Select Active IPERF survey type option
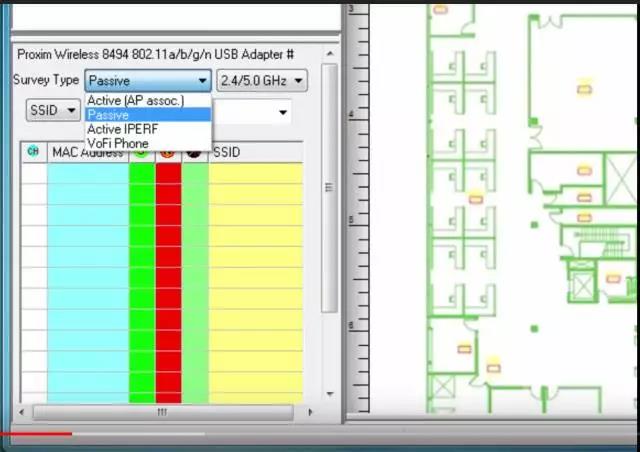 tap(127, 129)
